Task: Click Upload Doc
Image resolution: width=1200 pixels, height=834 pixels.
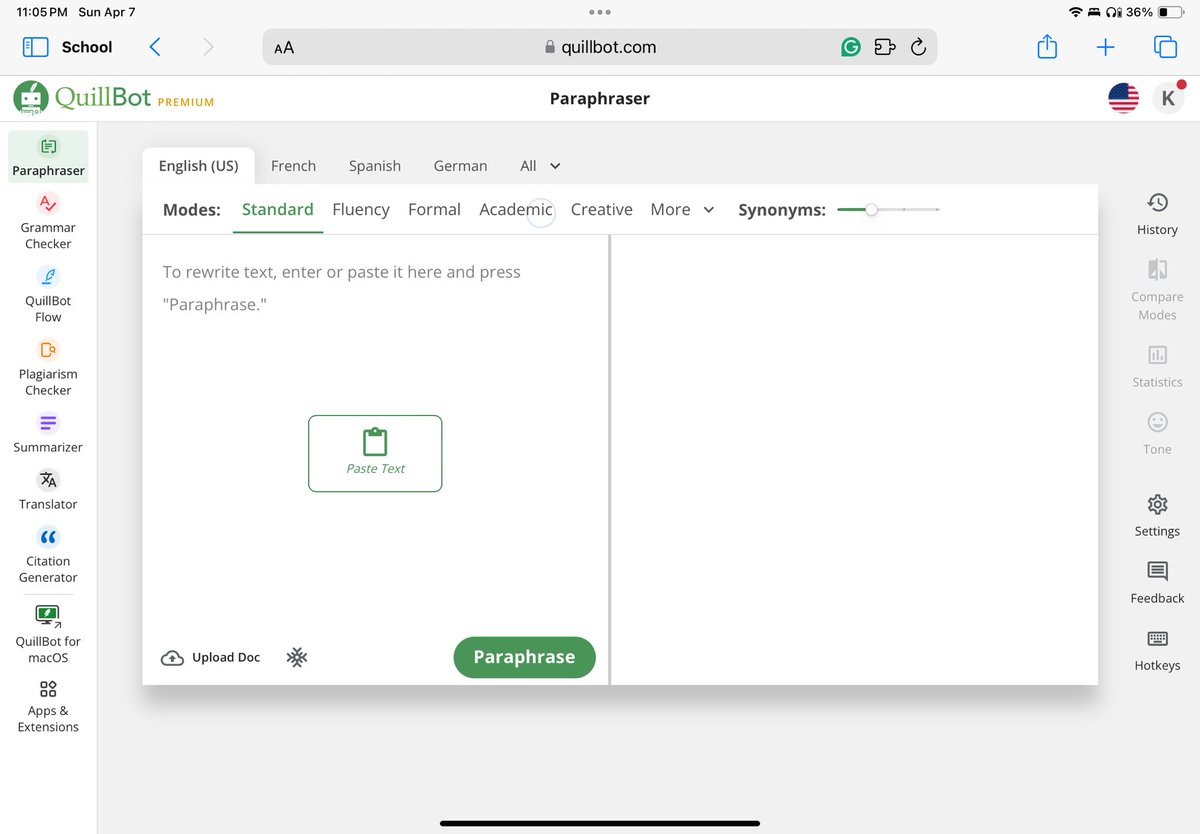Action: (211, 657)
